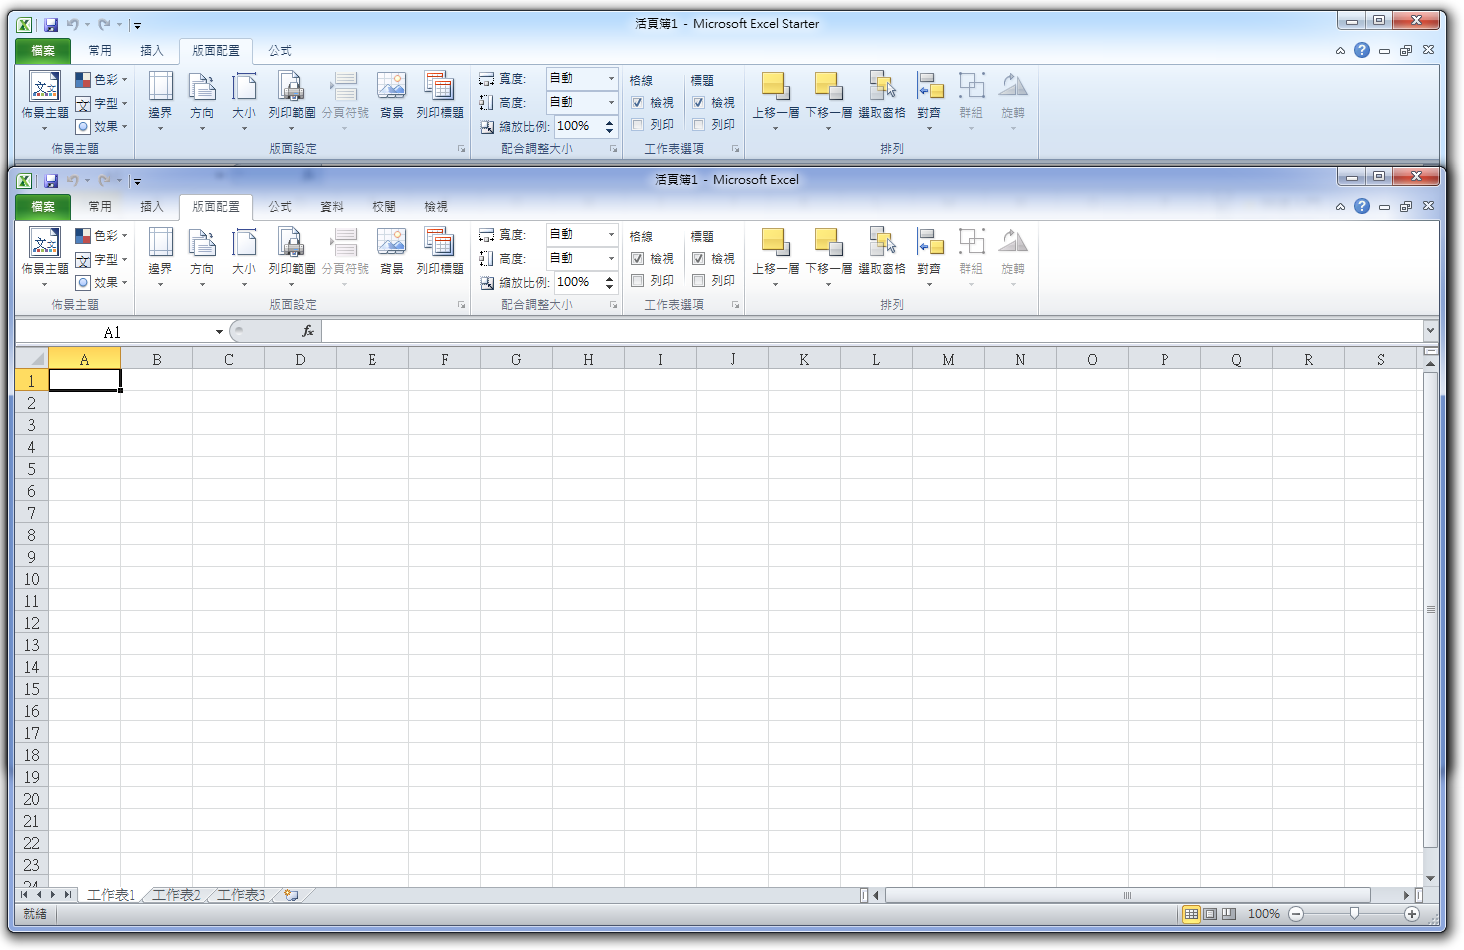The image size is (1464, 950).
Task: Open 列印範圍 print area menu in front window
Action: click(x=292, y=256)
